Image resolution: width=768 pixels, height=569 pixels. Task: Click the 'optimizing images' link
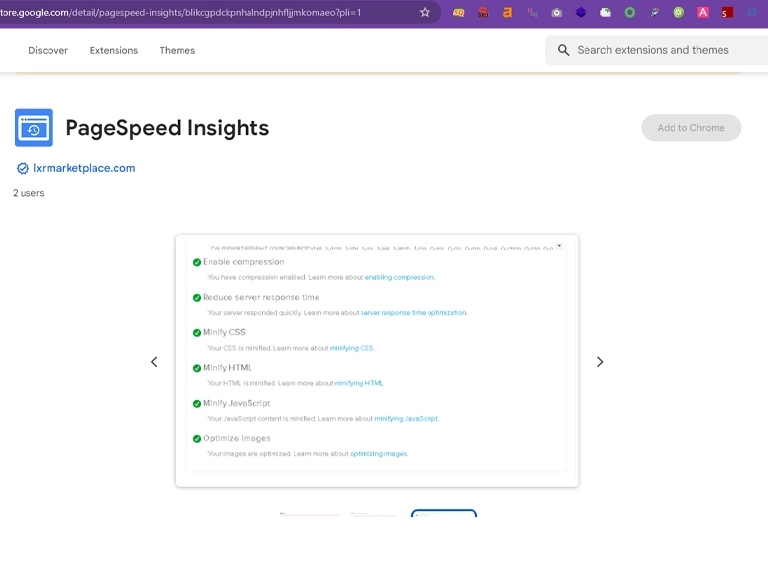pyautogui.click(x=378, y=454)
